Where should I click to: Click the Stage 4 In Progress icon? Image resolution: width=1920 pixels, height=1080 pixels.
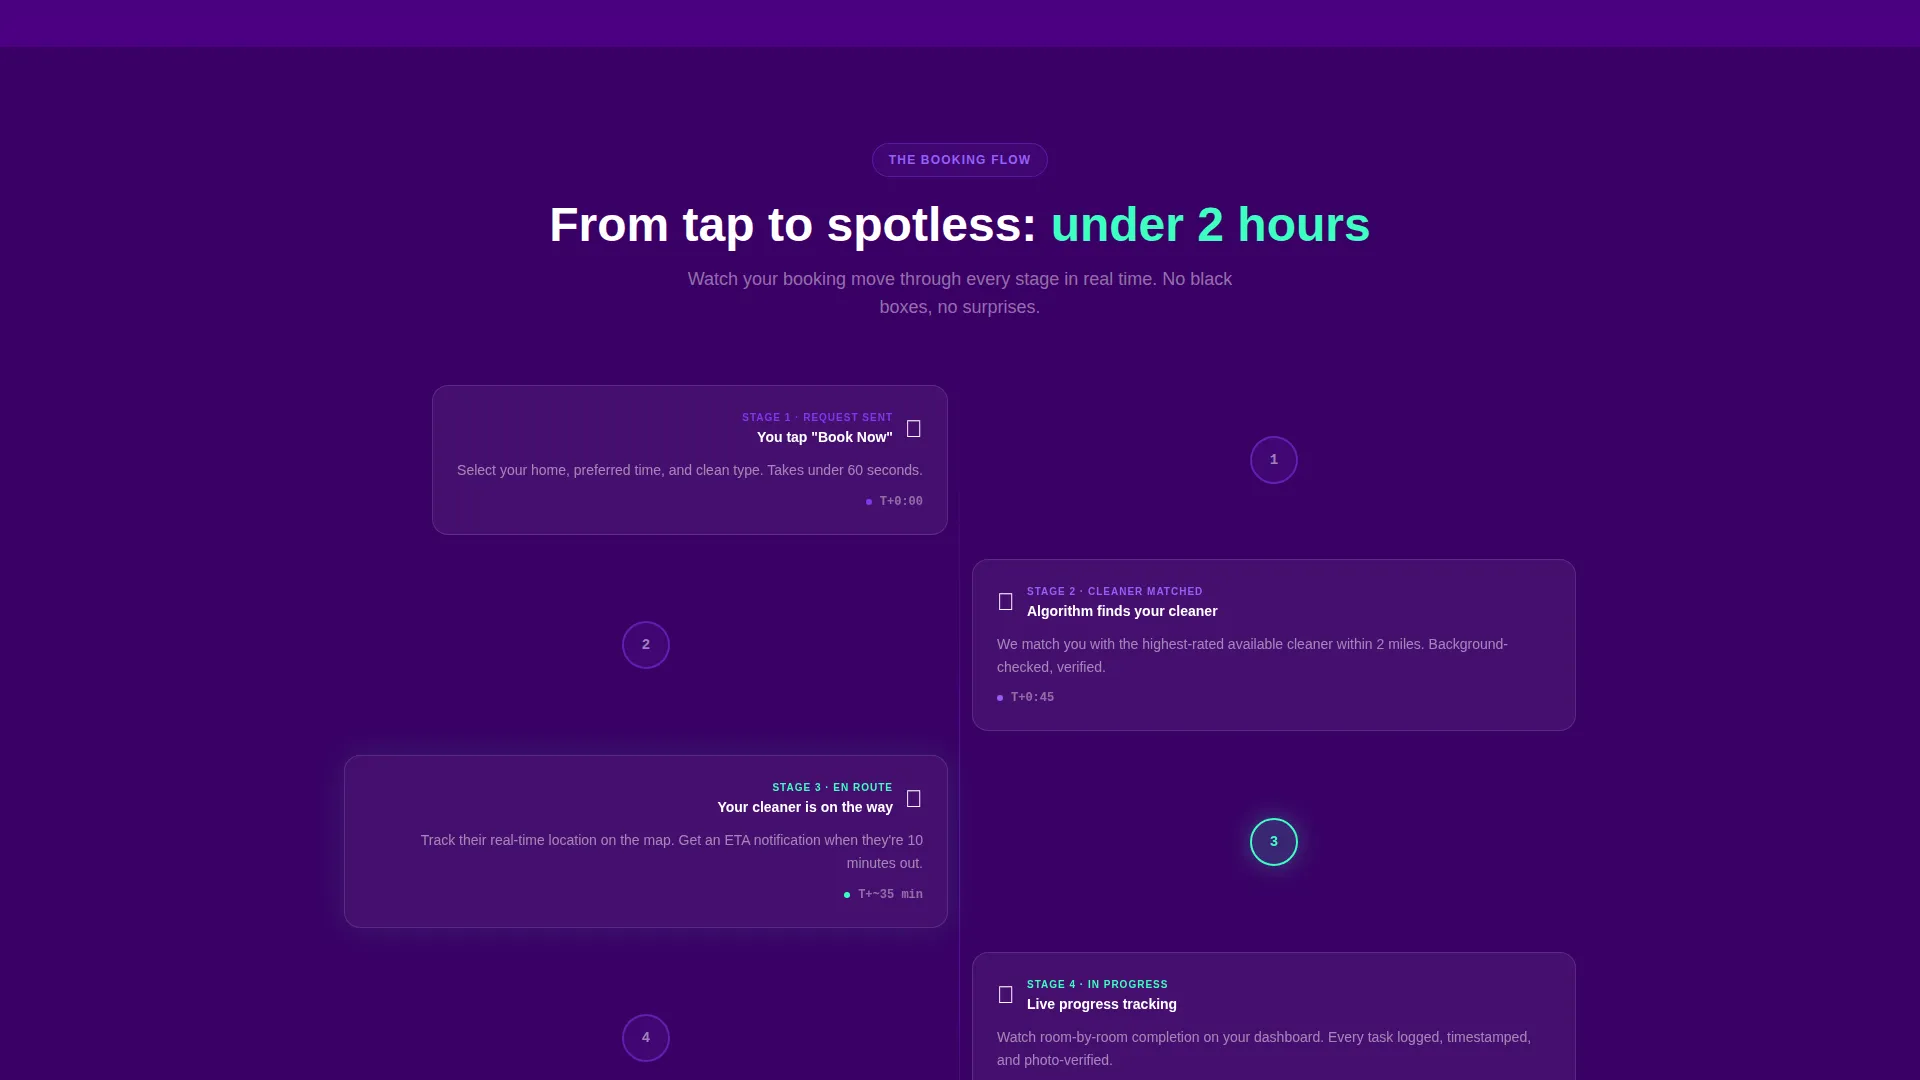[1005, 995]
